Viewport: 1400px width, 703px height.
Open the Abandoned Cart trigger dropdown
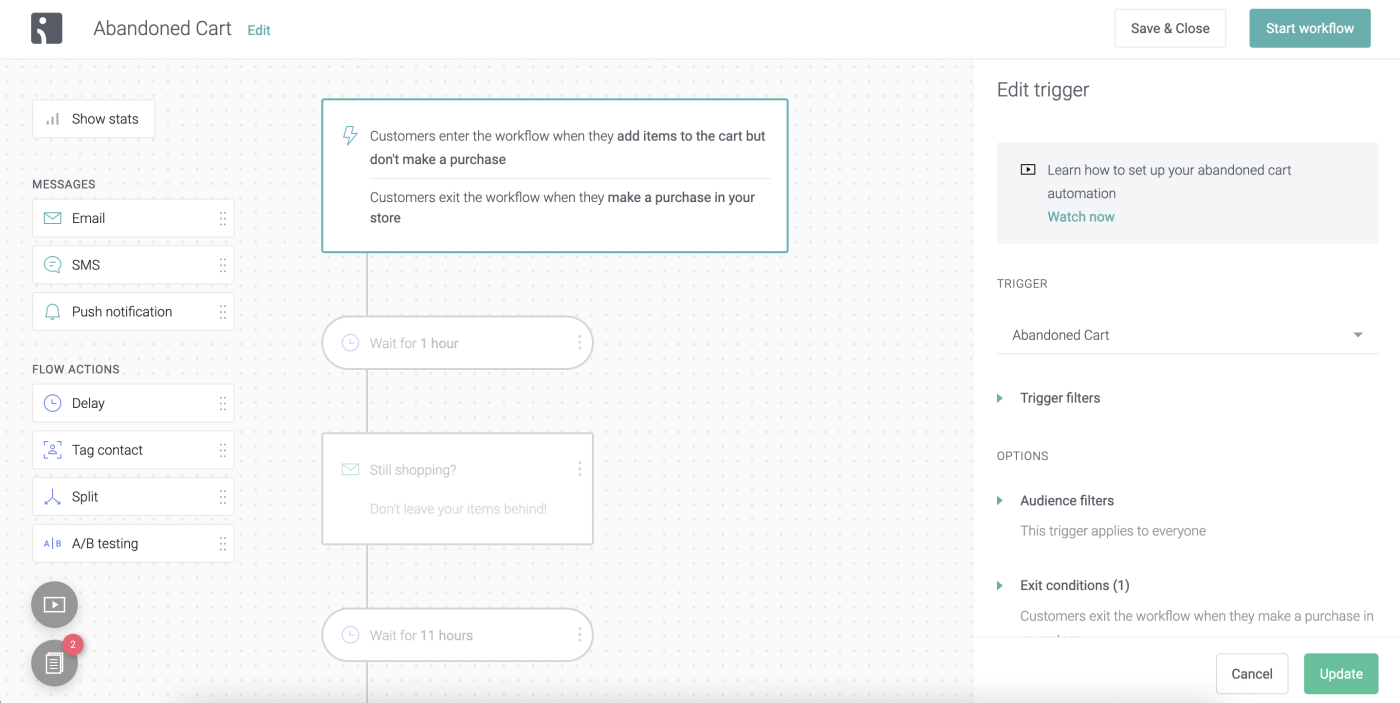pyautogui.click(x=1187, y=335)
